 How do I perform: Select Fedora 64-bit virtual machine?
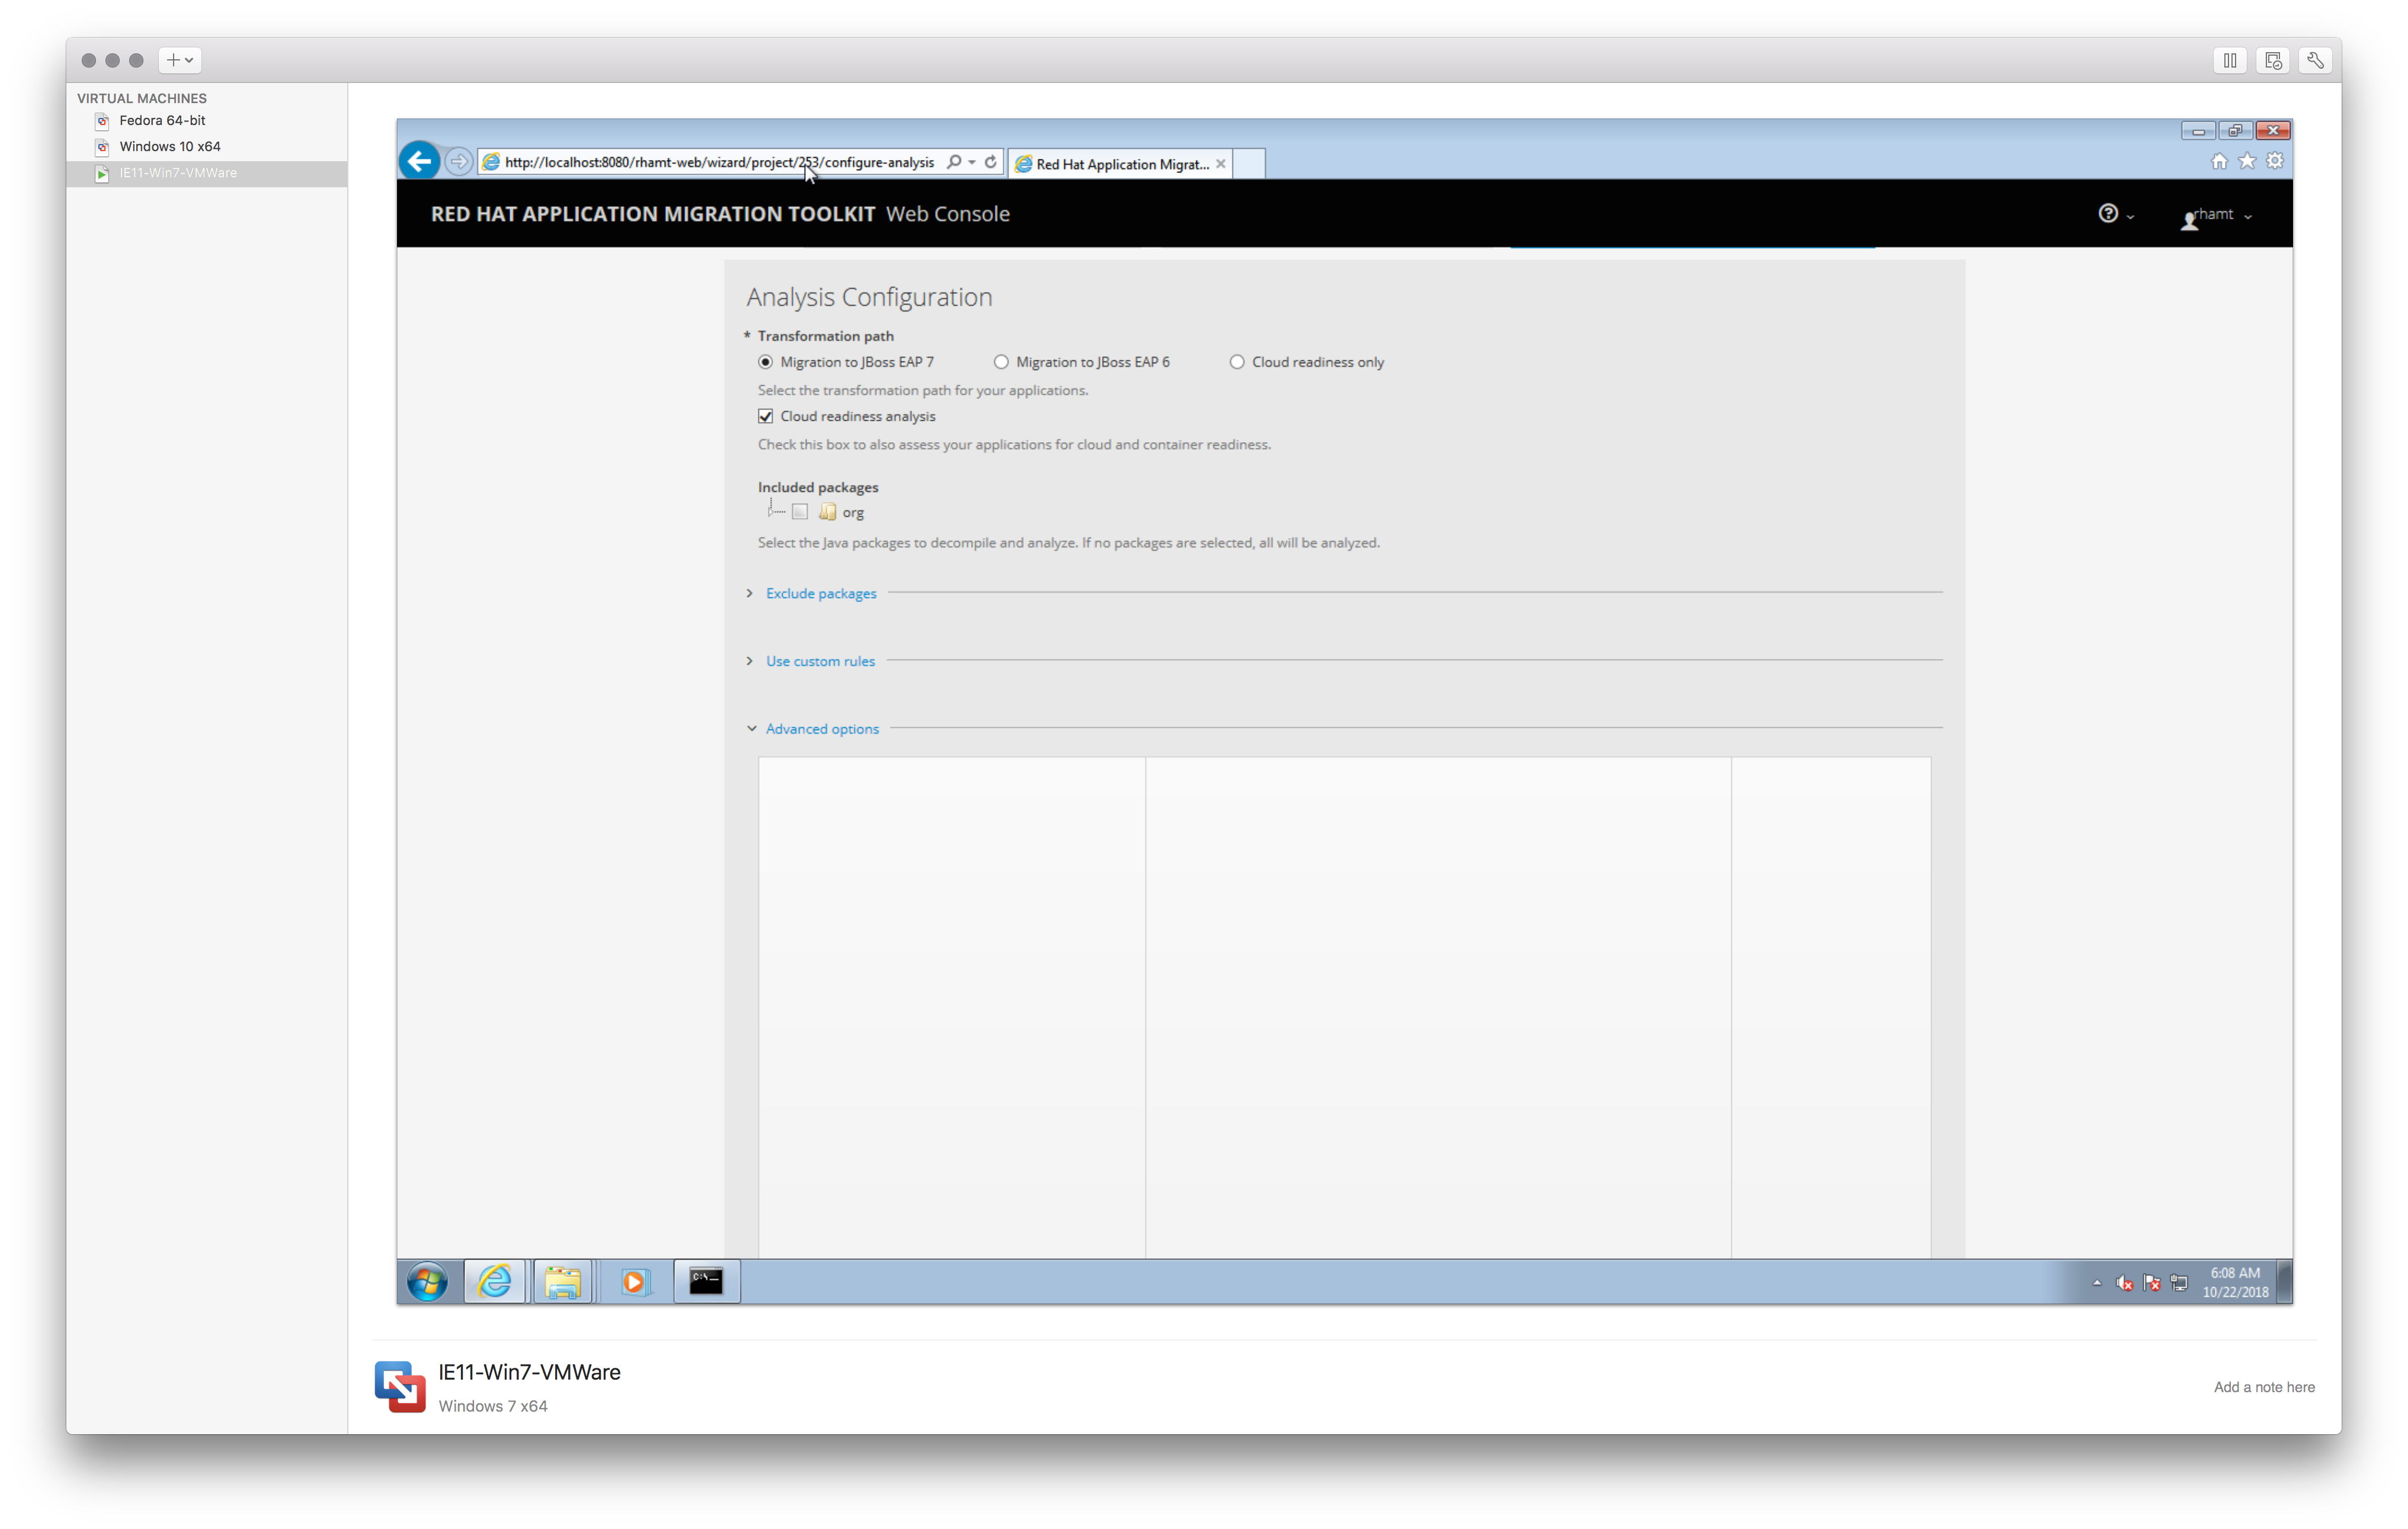pos(162,120)
